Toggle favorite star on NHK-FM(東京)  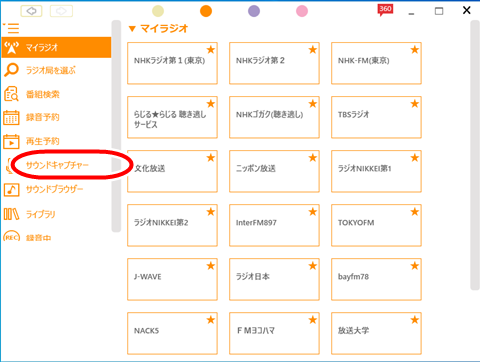click(x=415, y=50)
